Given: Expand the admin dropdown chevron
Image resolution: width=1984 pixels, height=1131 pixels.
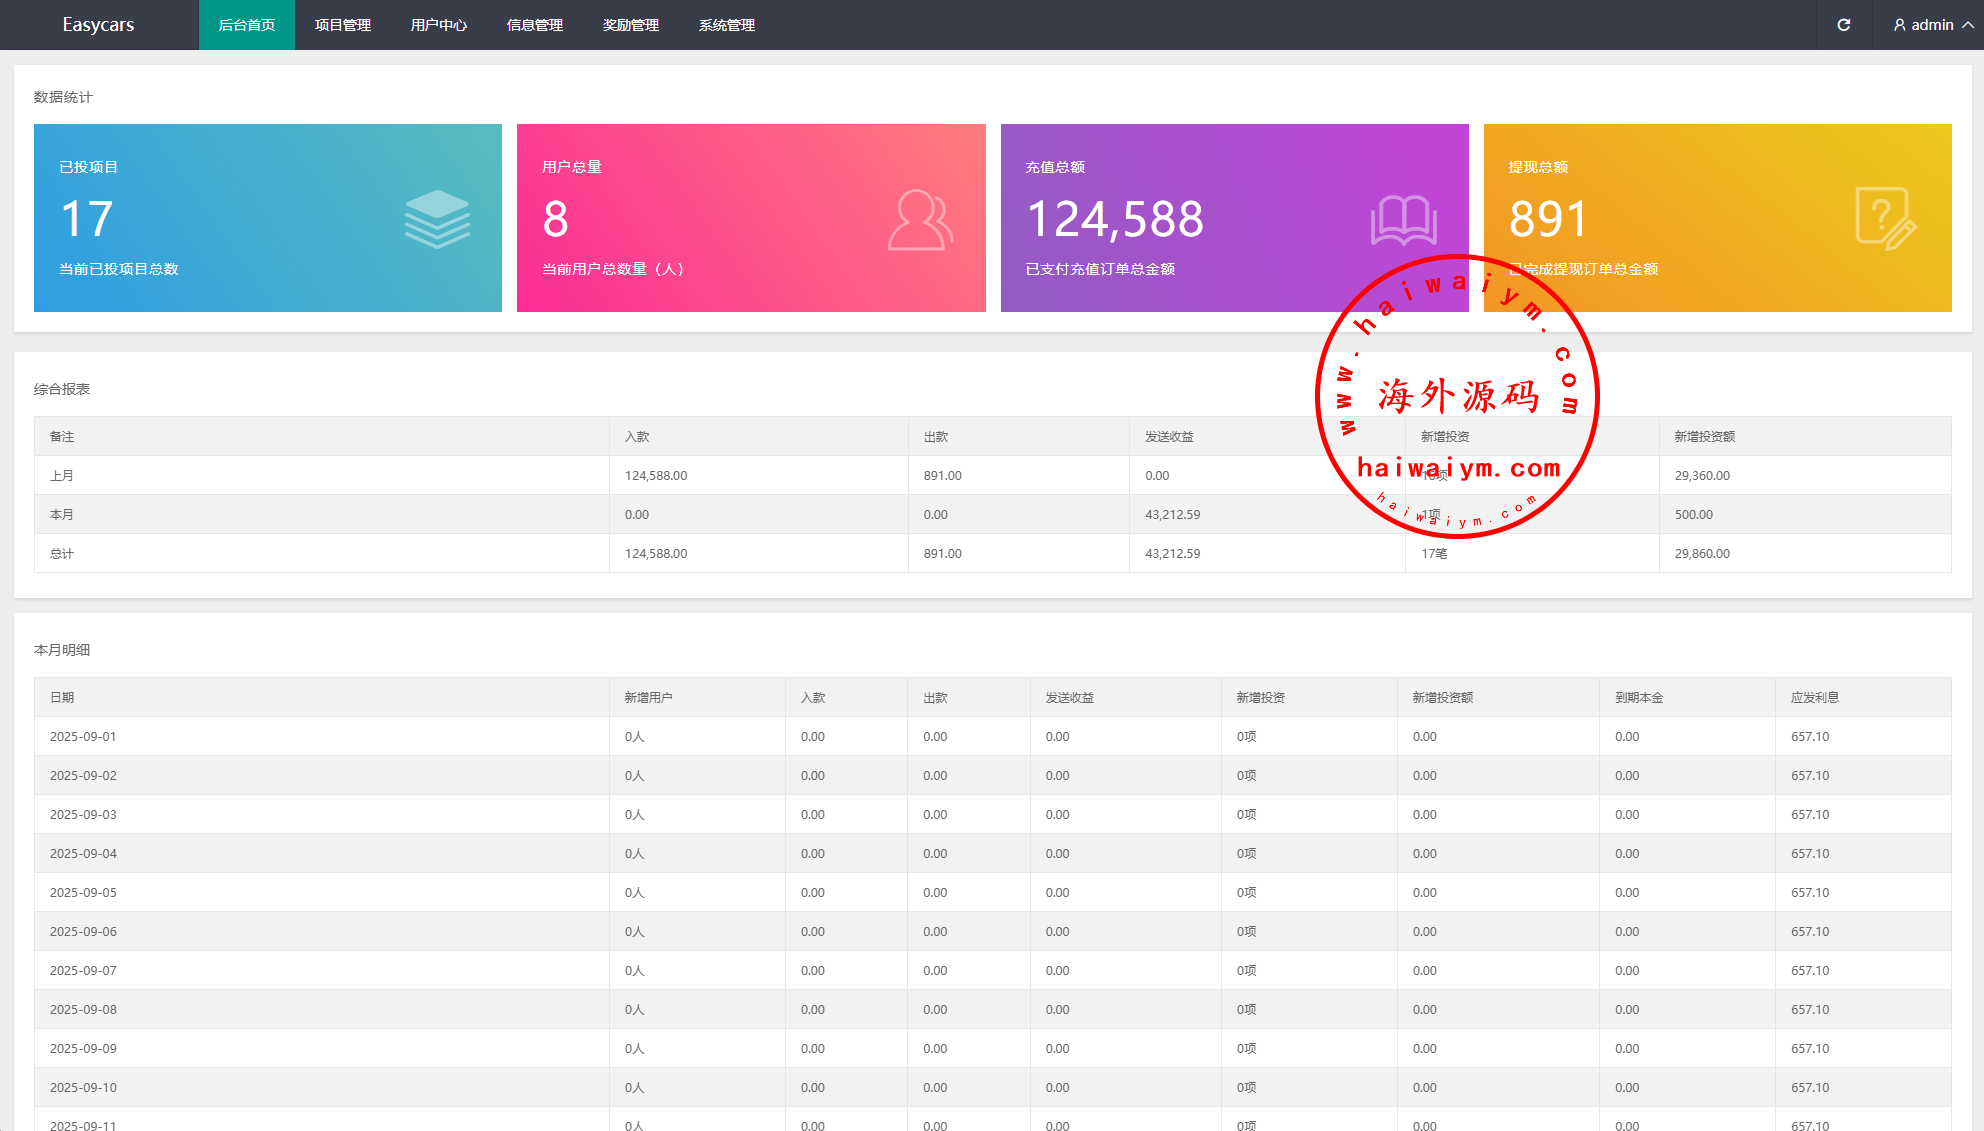Looking at the screenshot, I should [x=1967, y=25].
